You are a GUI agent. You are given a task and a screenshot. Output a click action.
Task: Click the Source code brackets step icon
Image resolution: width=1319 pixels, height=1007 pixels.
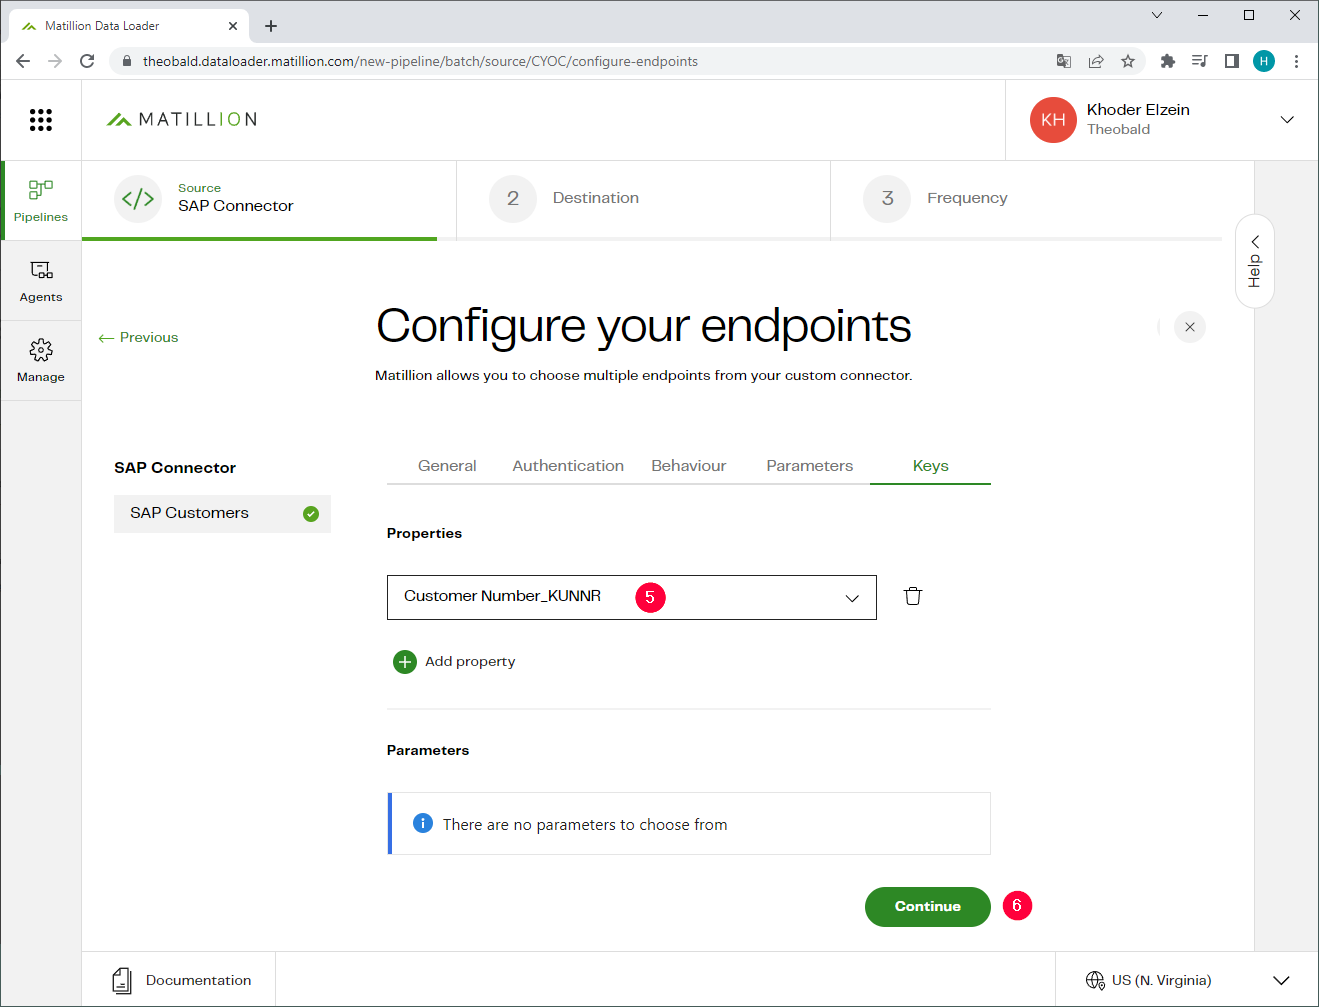(x=138, y=199)
